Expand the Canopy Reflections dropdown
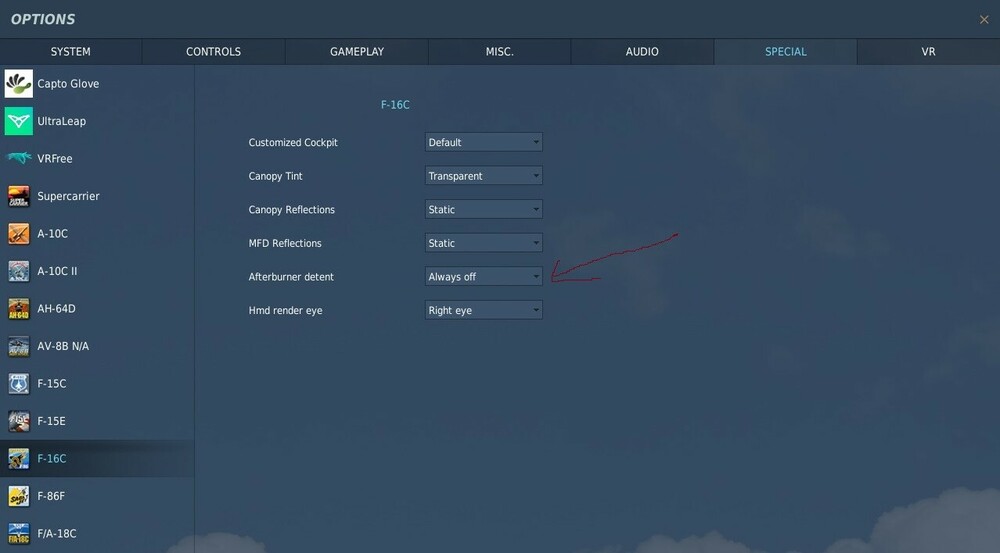1000x553 pixels. click(483, 209)
